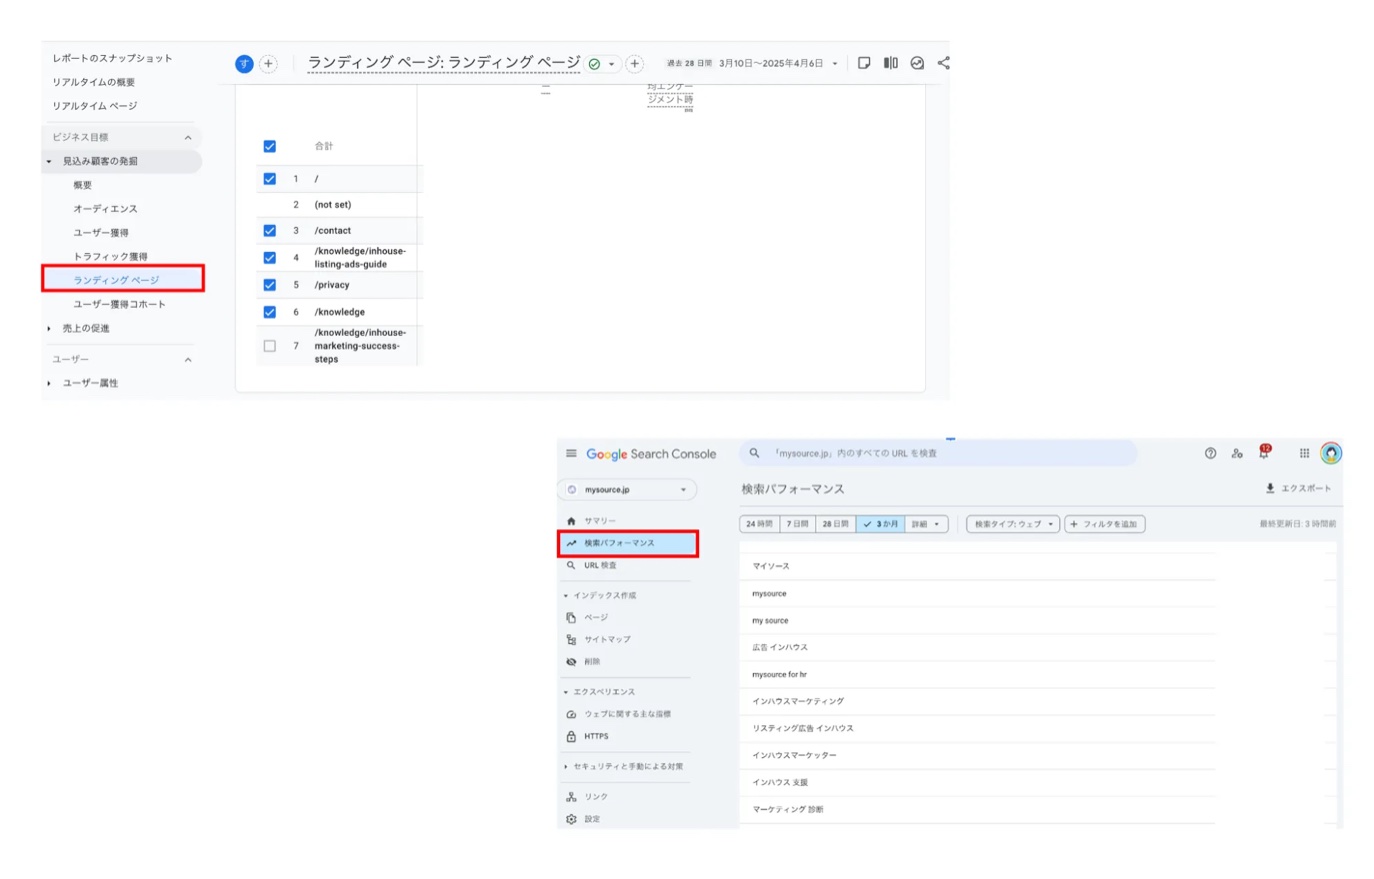Screen dimensions: 1374x879
Task: Share this Analytics report
Action: click(943, 63)
